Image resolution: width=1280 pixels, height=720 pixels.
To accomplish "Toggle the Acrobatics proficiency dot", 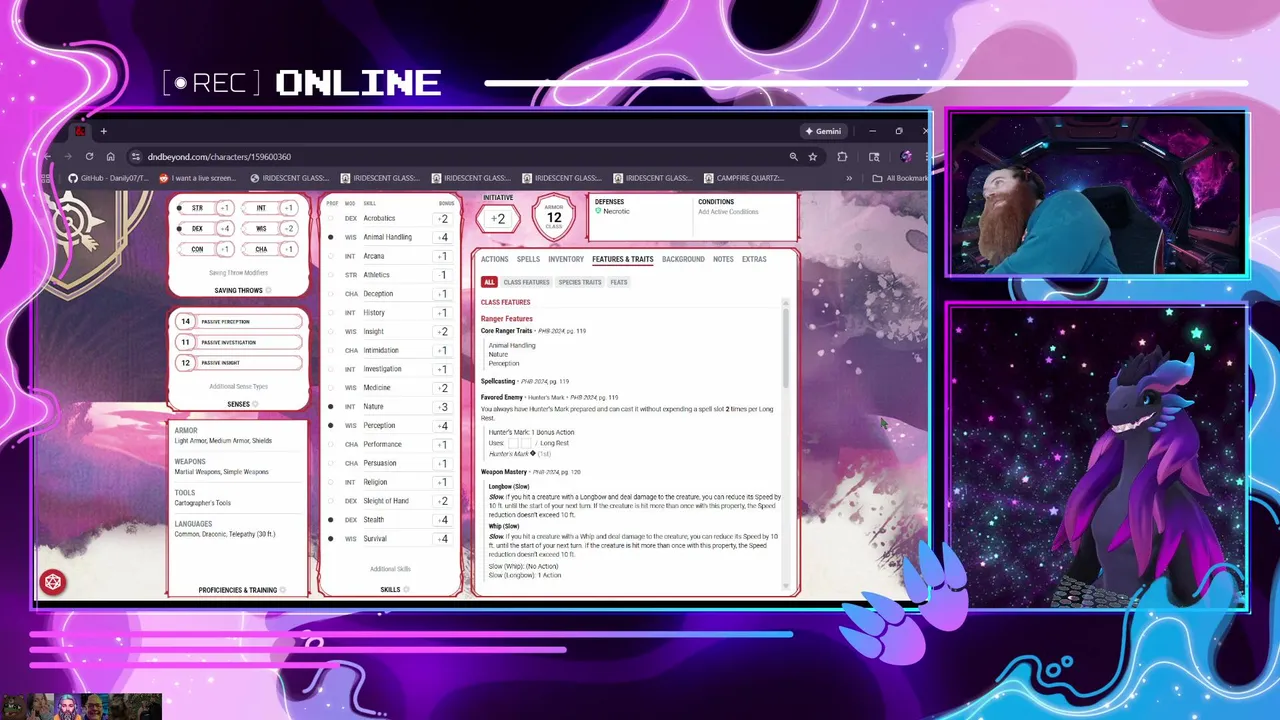I will tap(331, 218).
